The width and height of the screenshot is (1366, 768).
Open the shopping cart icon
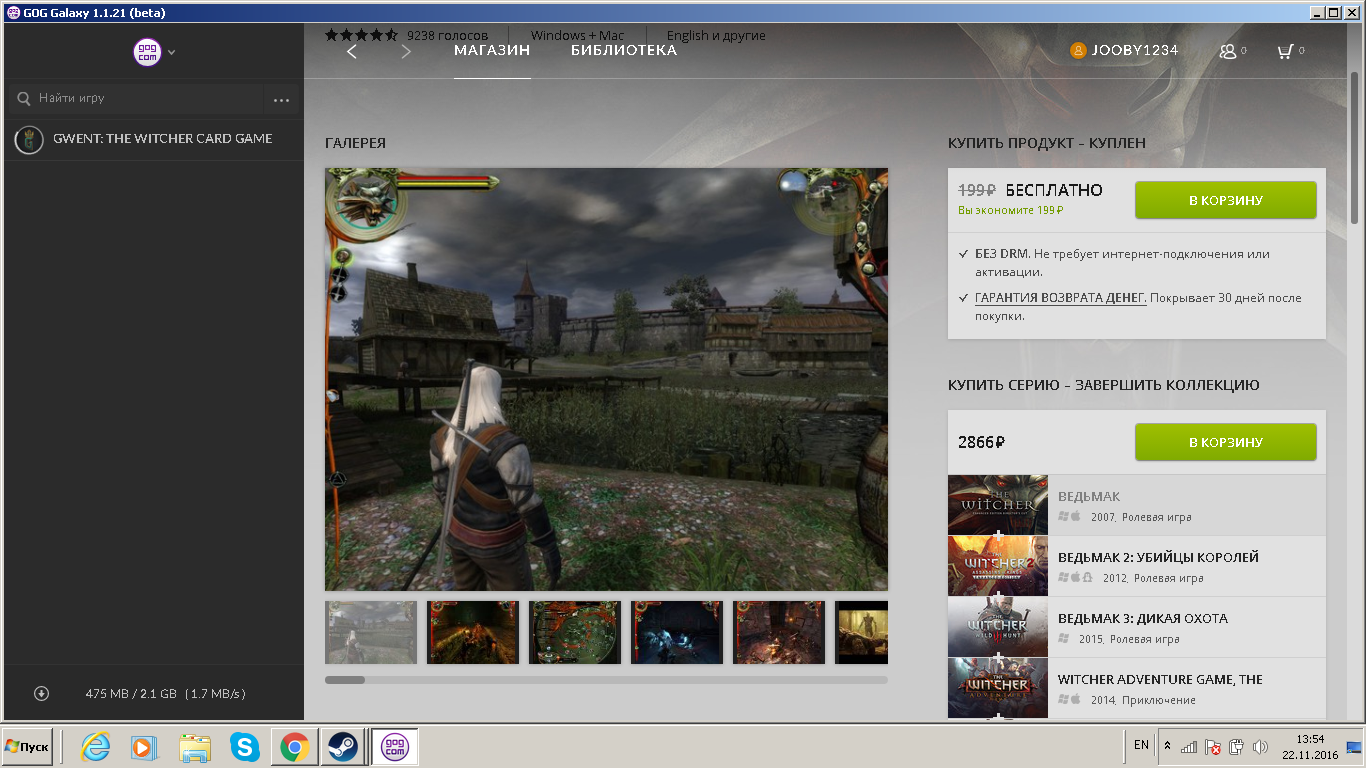tap(1286, 51)
